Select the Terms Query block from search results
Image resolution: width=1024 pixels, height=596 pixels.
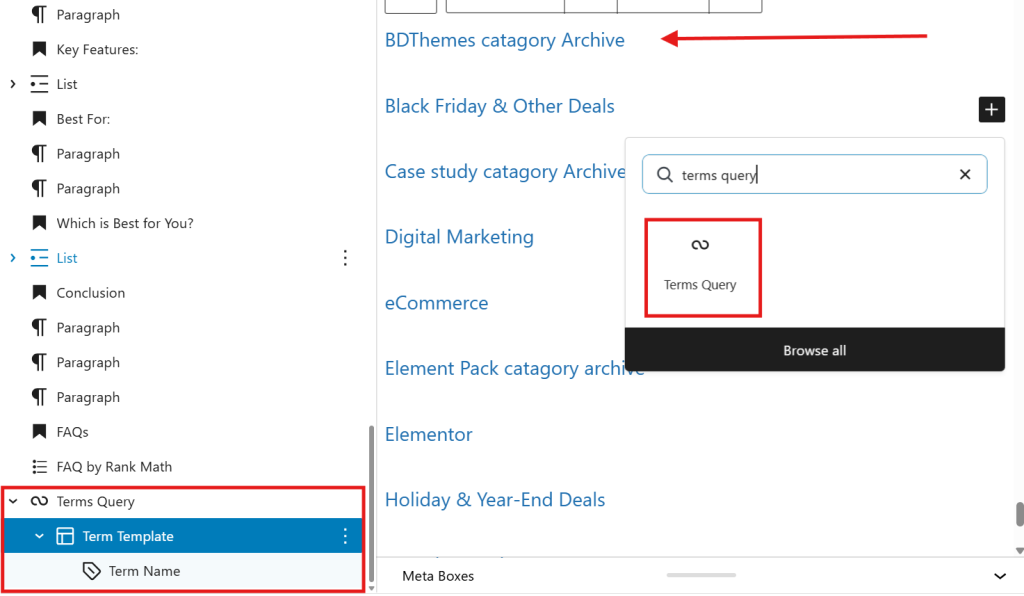click(702, 265)
